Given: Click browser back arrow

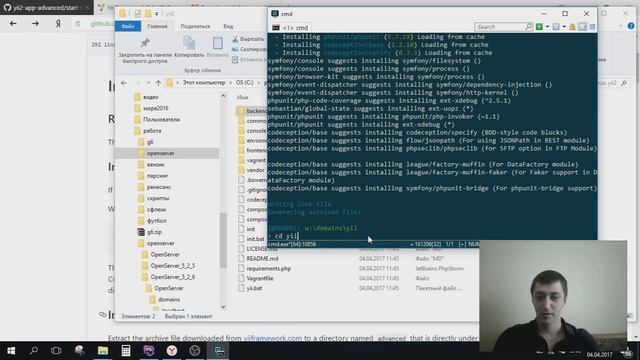Looking at the screenshot, I should [x=13, y=24].
